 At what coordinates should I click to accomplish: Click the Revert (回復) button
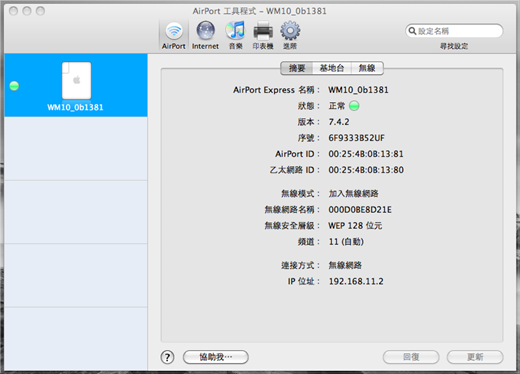point(411,357)
